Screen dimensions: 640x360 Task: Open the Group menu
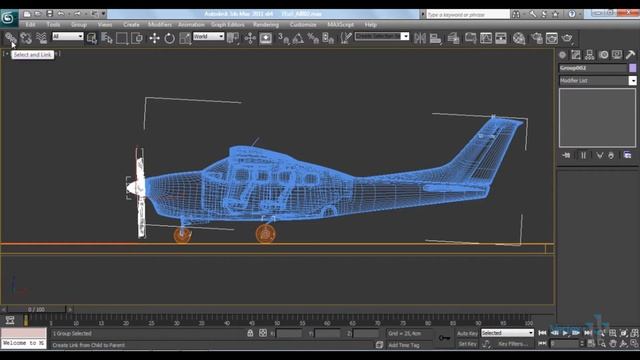(x=79, y=24)
